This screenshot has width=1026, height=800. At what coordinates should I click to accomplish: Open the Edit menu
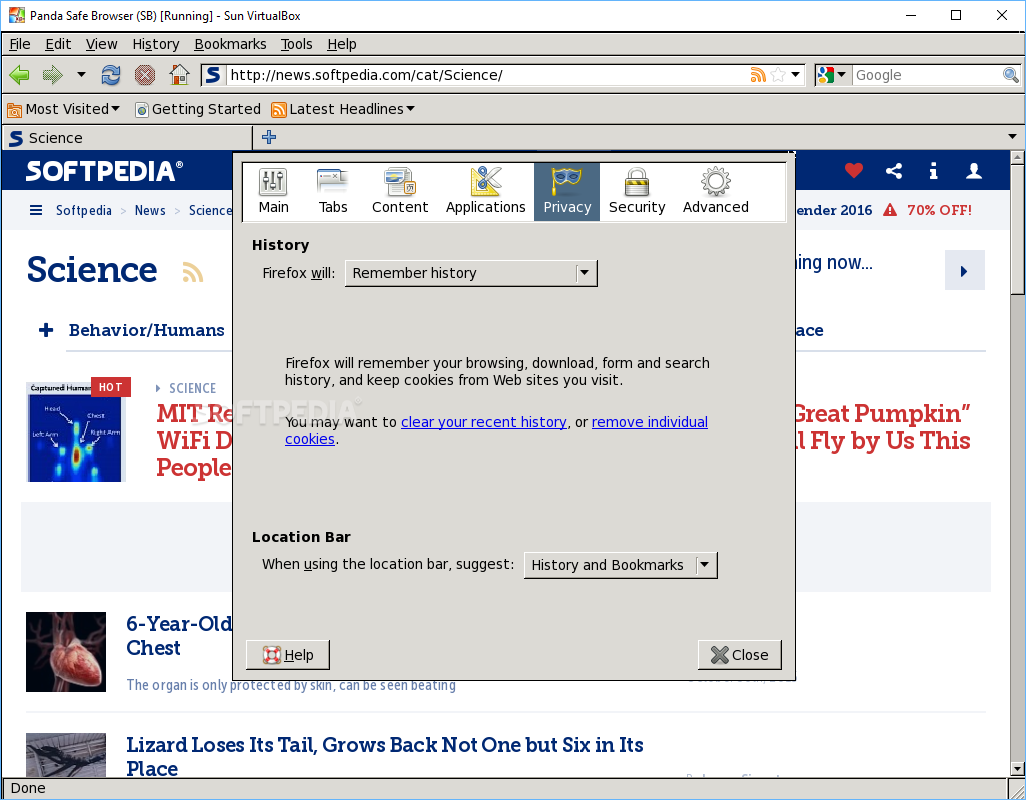click(58, 44)
